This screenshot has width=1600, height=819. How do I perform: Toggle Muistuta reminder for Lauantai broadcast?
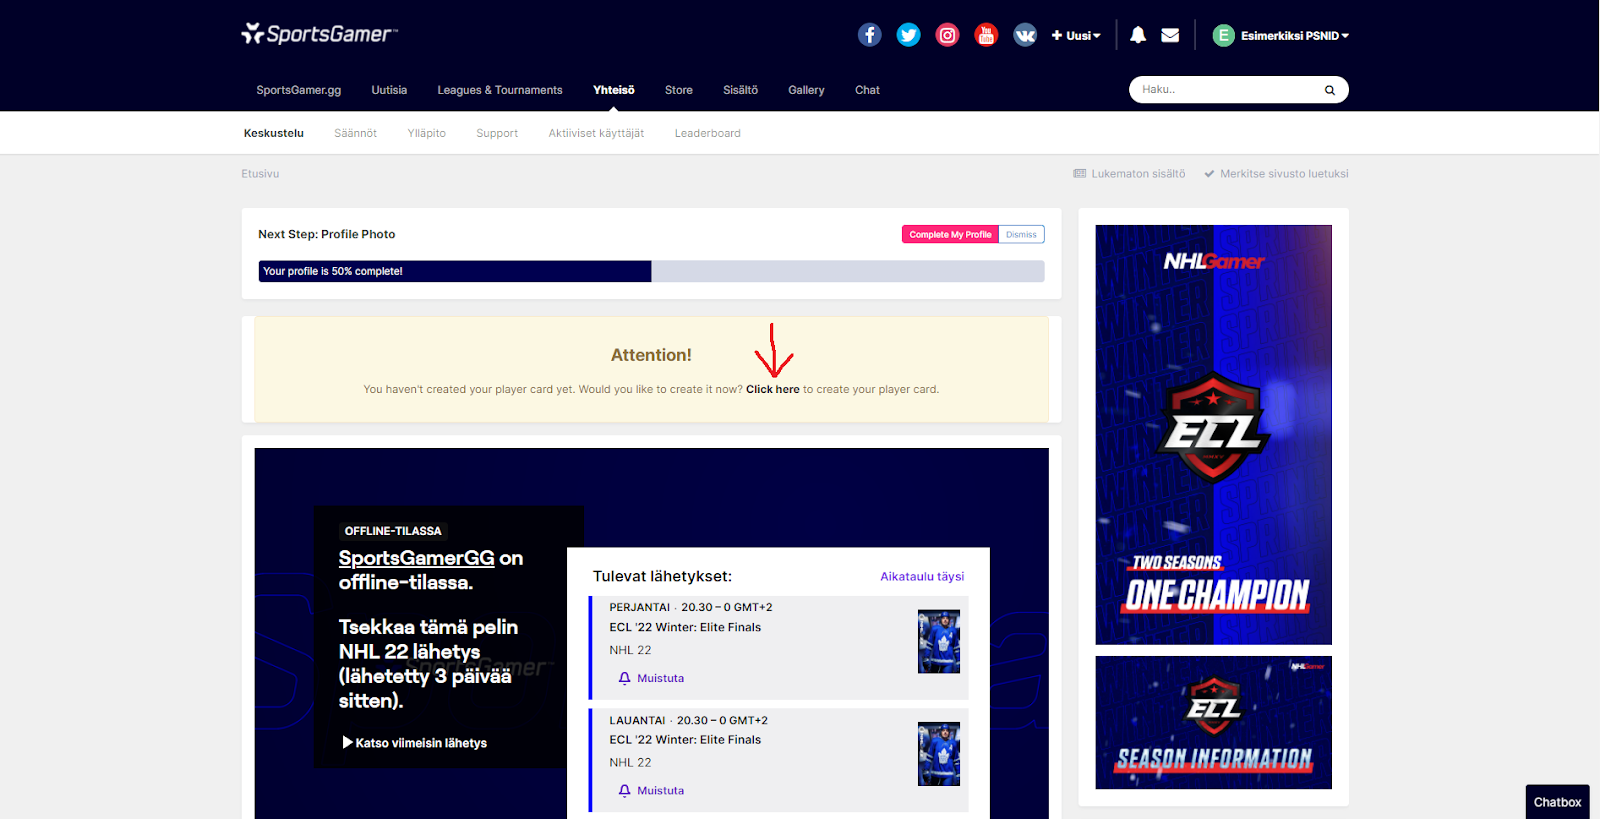pos(651,791)
